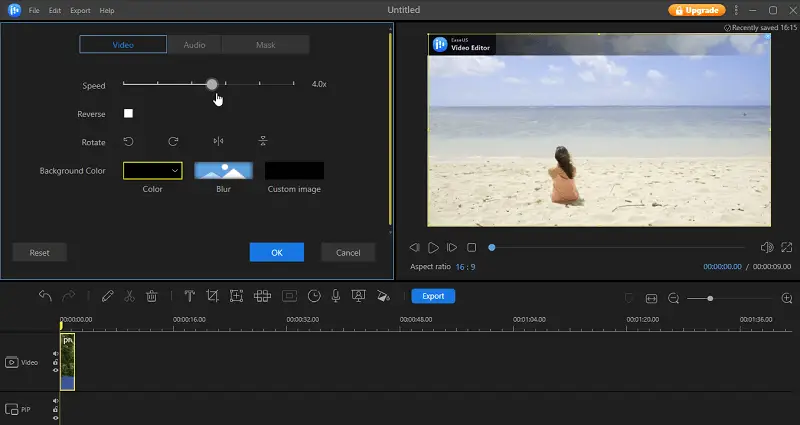Click the blue Export button

coord(433,296)
